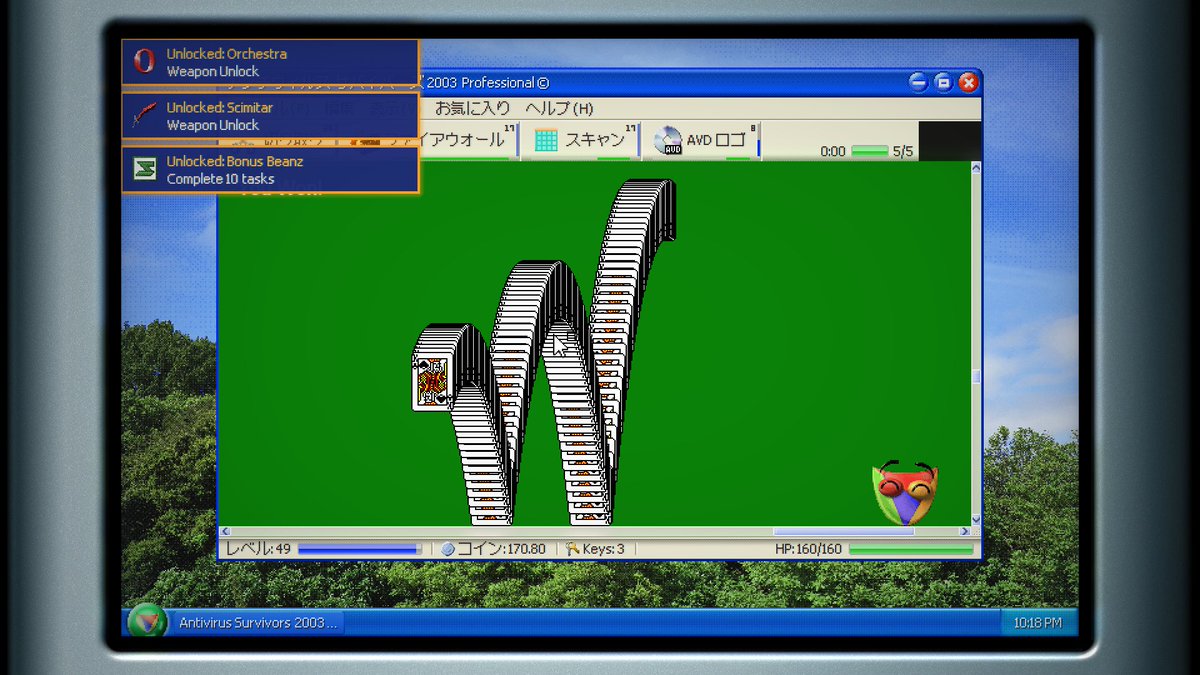1200x675 pixels.
Task: Click the blue level experience bar
Action: [x=360, y=549]
